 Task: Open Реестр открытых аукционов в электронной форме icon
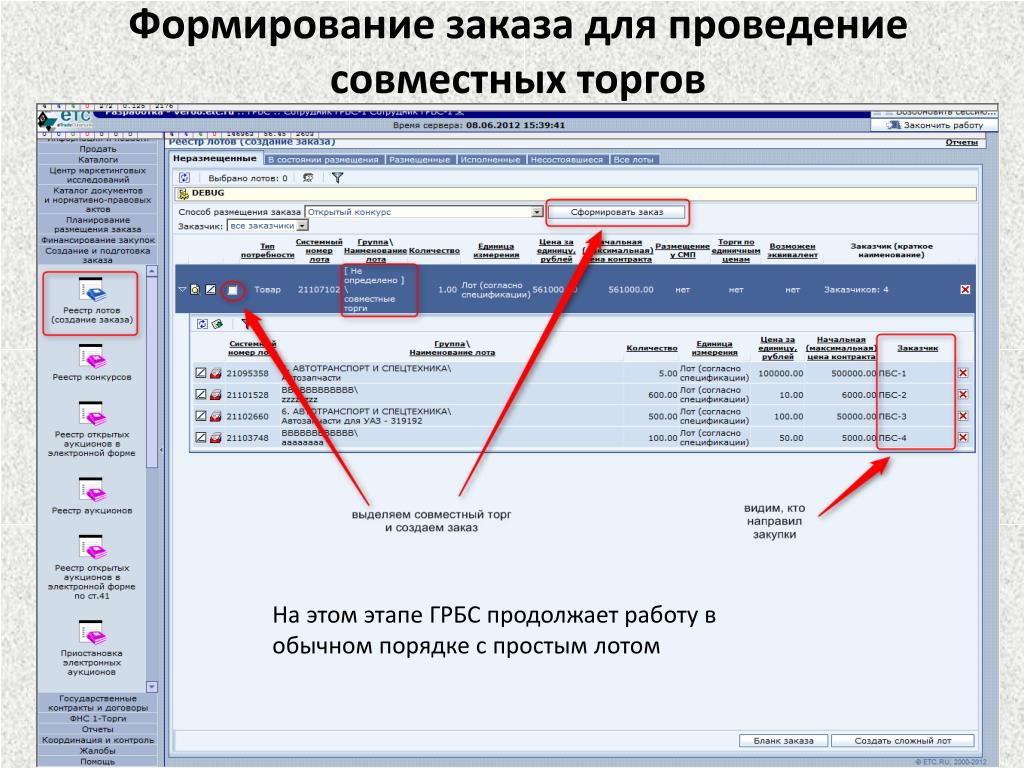point(91,414)
